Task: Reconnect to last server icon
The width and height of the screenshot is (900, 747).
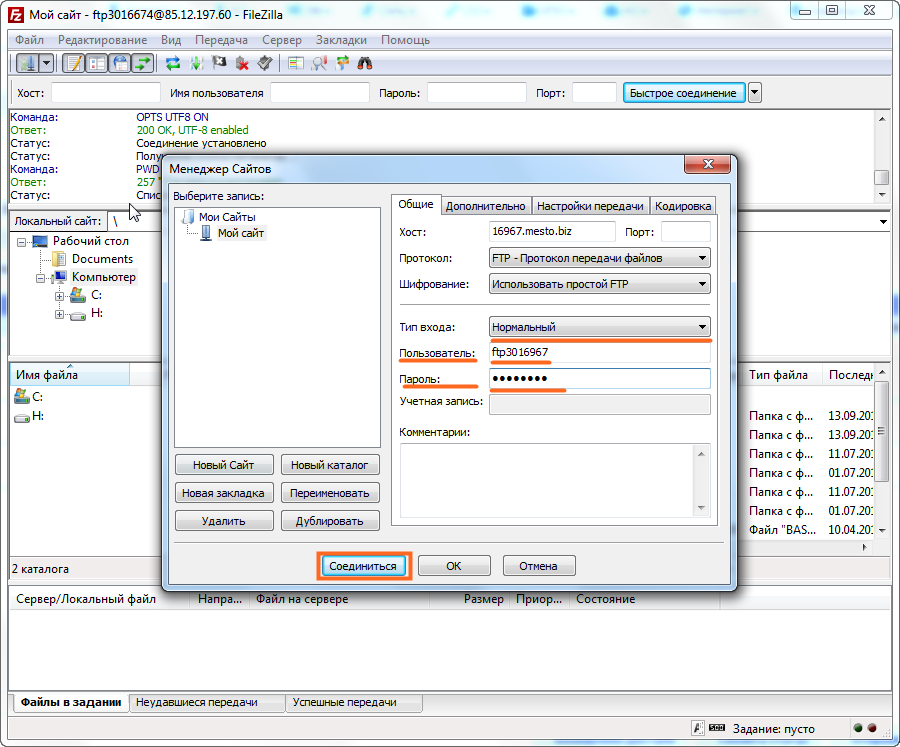Action: pos(265,63)
